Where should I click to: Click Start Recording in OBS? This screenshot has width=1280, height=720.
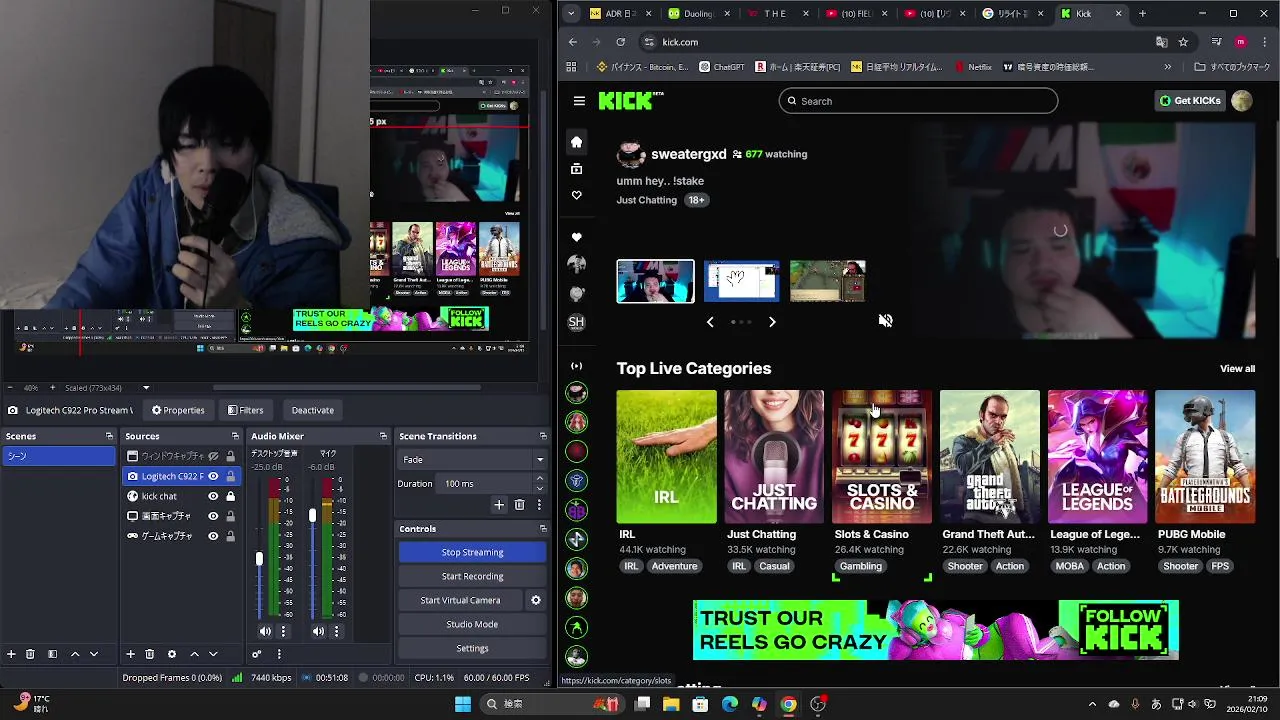click(x=472, y=576)
